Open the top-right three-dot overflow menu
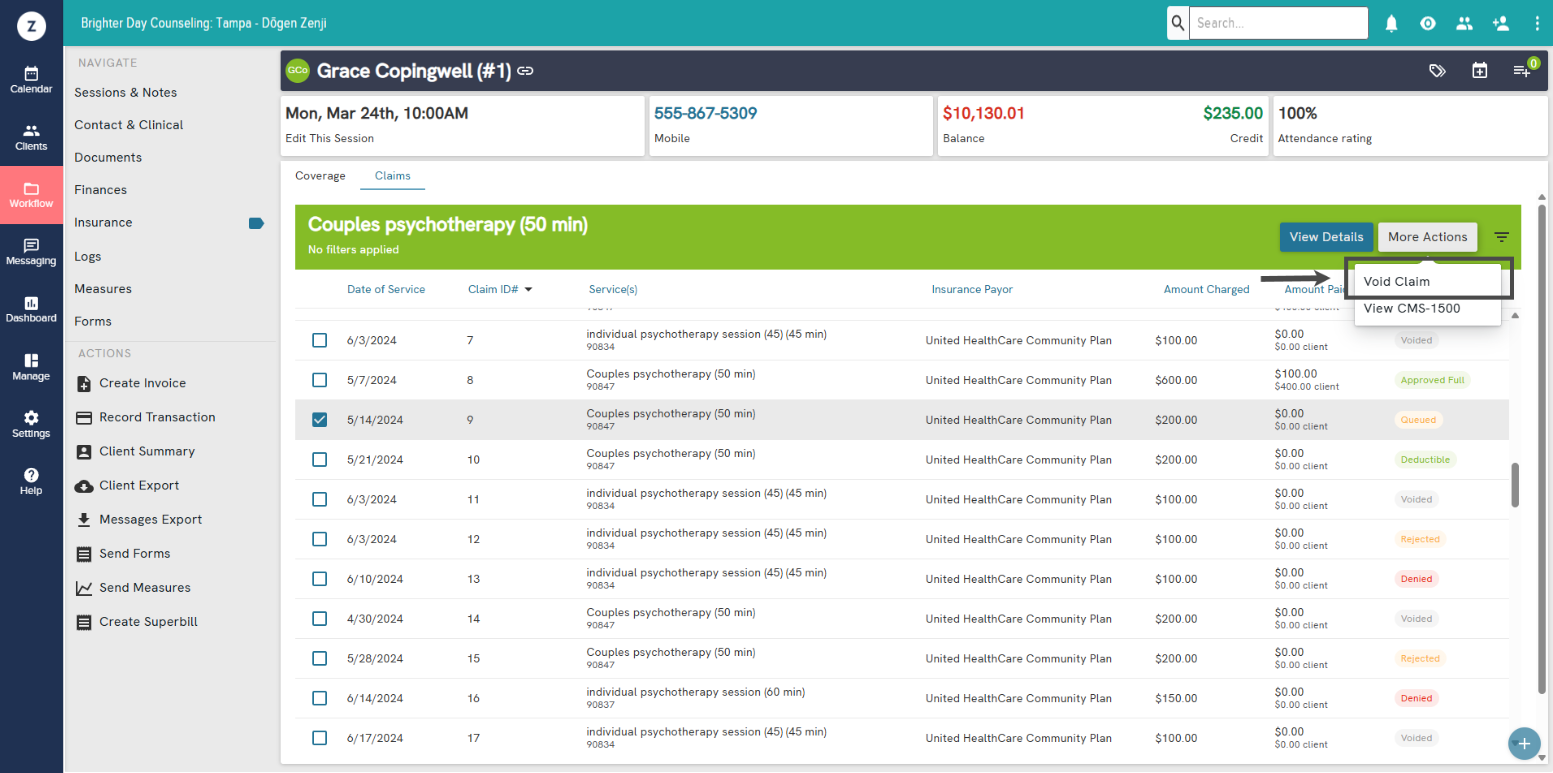This screenshot has width=1553, height=773. tap(1537, 23)
